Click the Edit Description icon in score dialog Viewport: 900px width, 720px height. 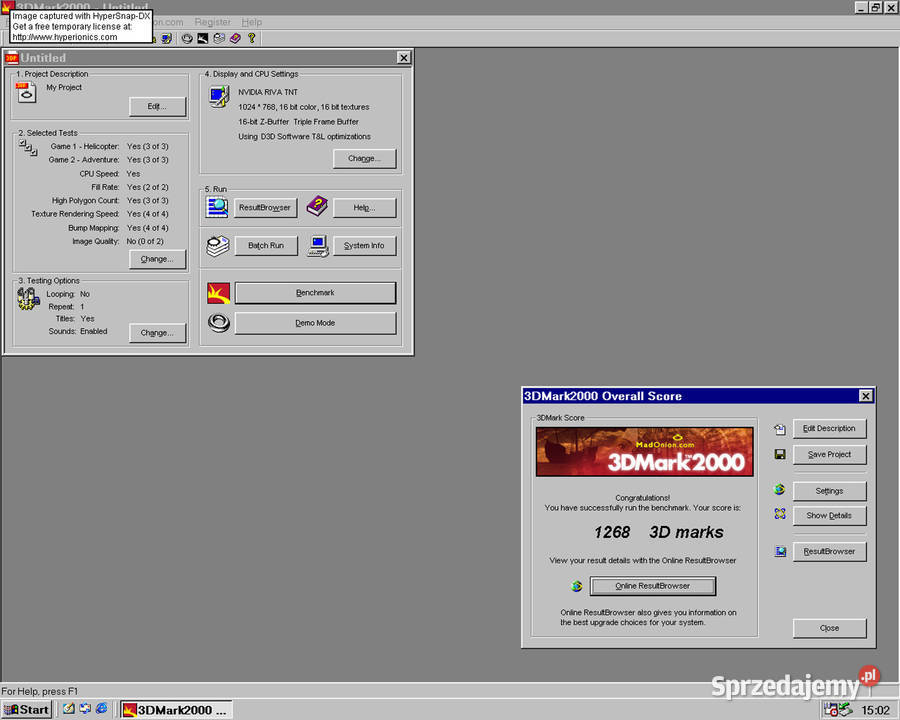pos(779,429)
